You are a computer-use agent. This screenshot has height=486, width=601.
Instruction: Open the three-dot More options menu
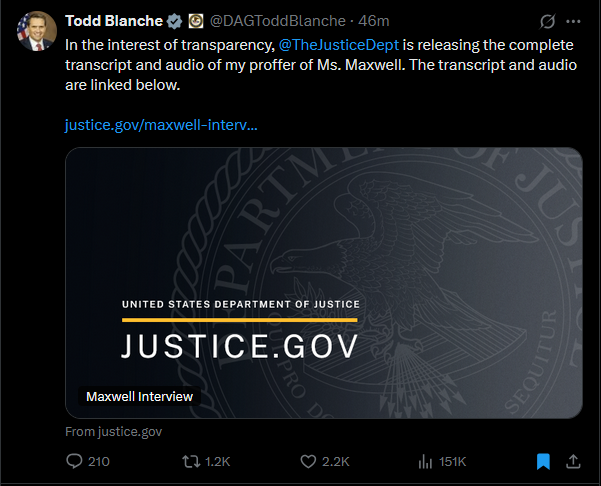click(573, 21)
